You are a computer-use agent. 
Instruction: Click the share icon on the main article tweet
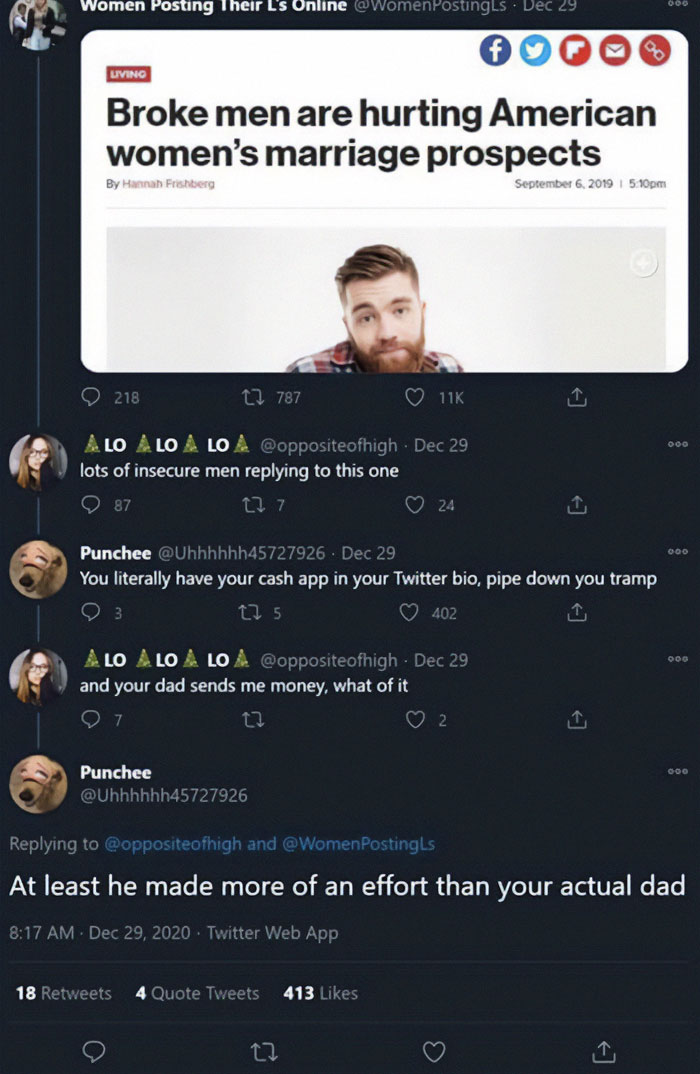coord(576,396)
